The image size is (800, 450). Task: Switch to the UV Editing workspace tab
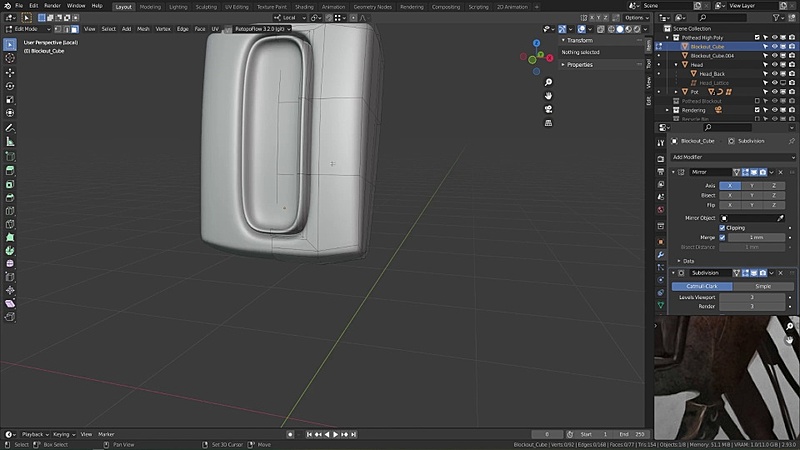[x=237, y=7]
